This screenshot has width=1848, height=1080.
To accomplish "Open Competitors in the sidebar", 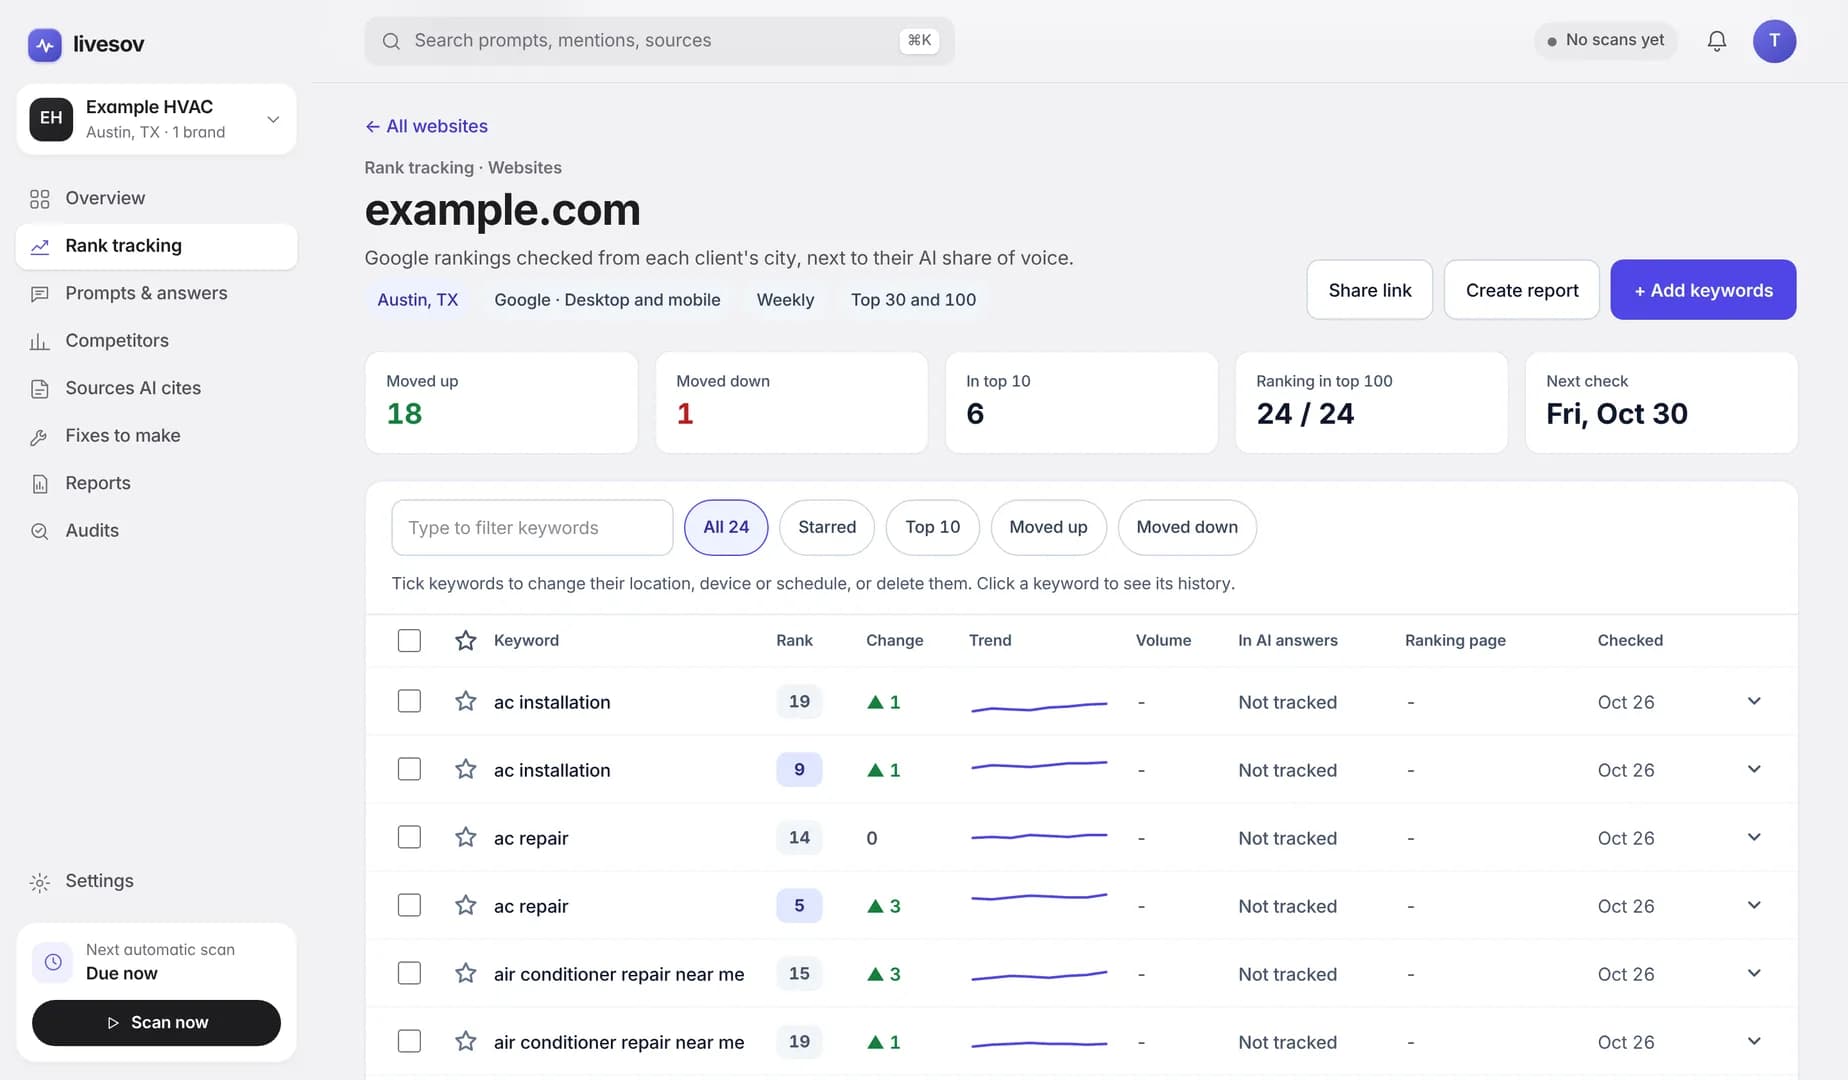I will 156,341.
